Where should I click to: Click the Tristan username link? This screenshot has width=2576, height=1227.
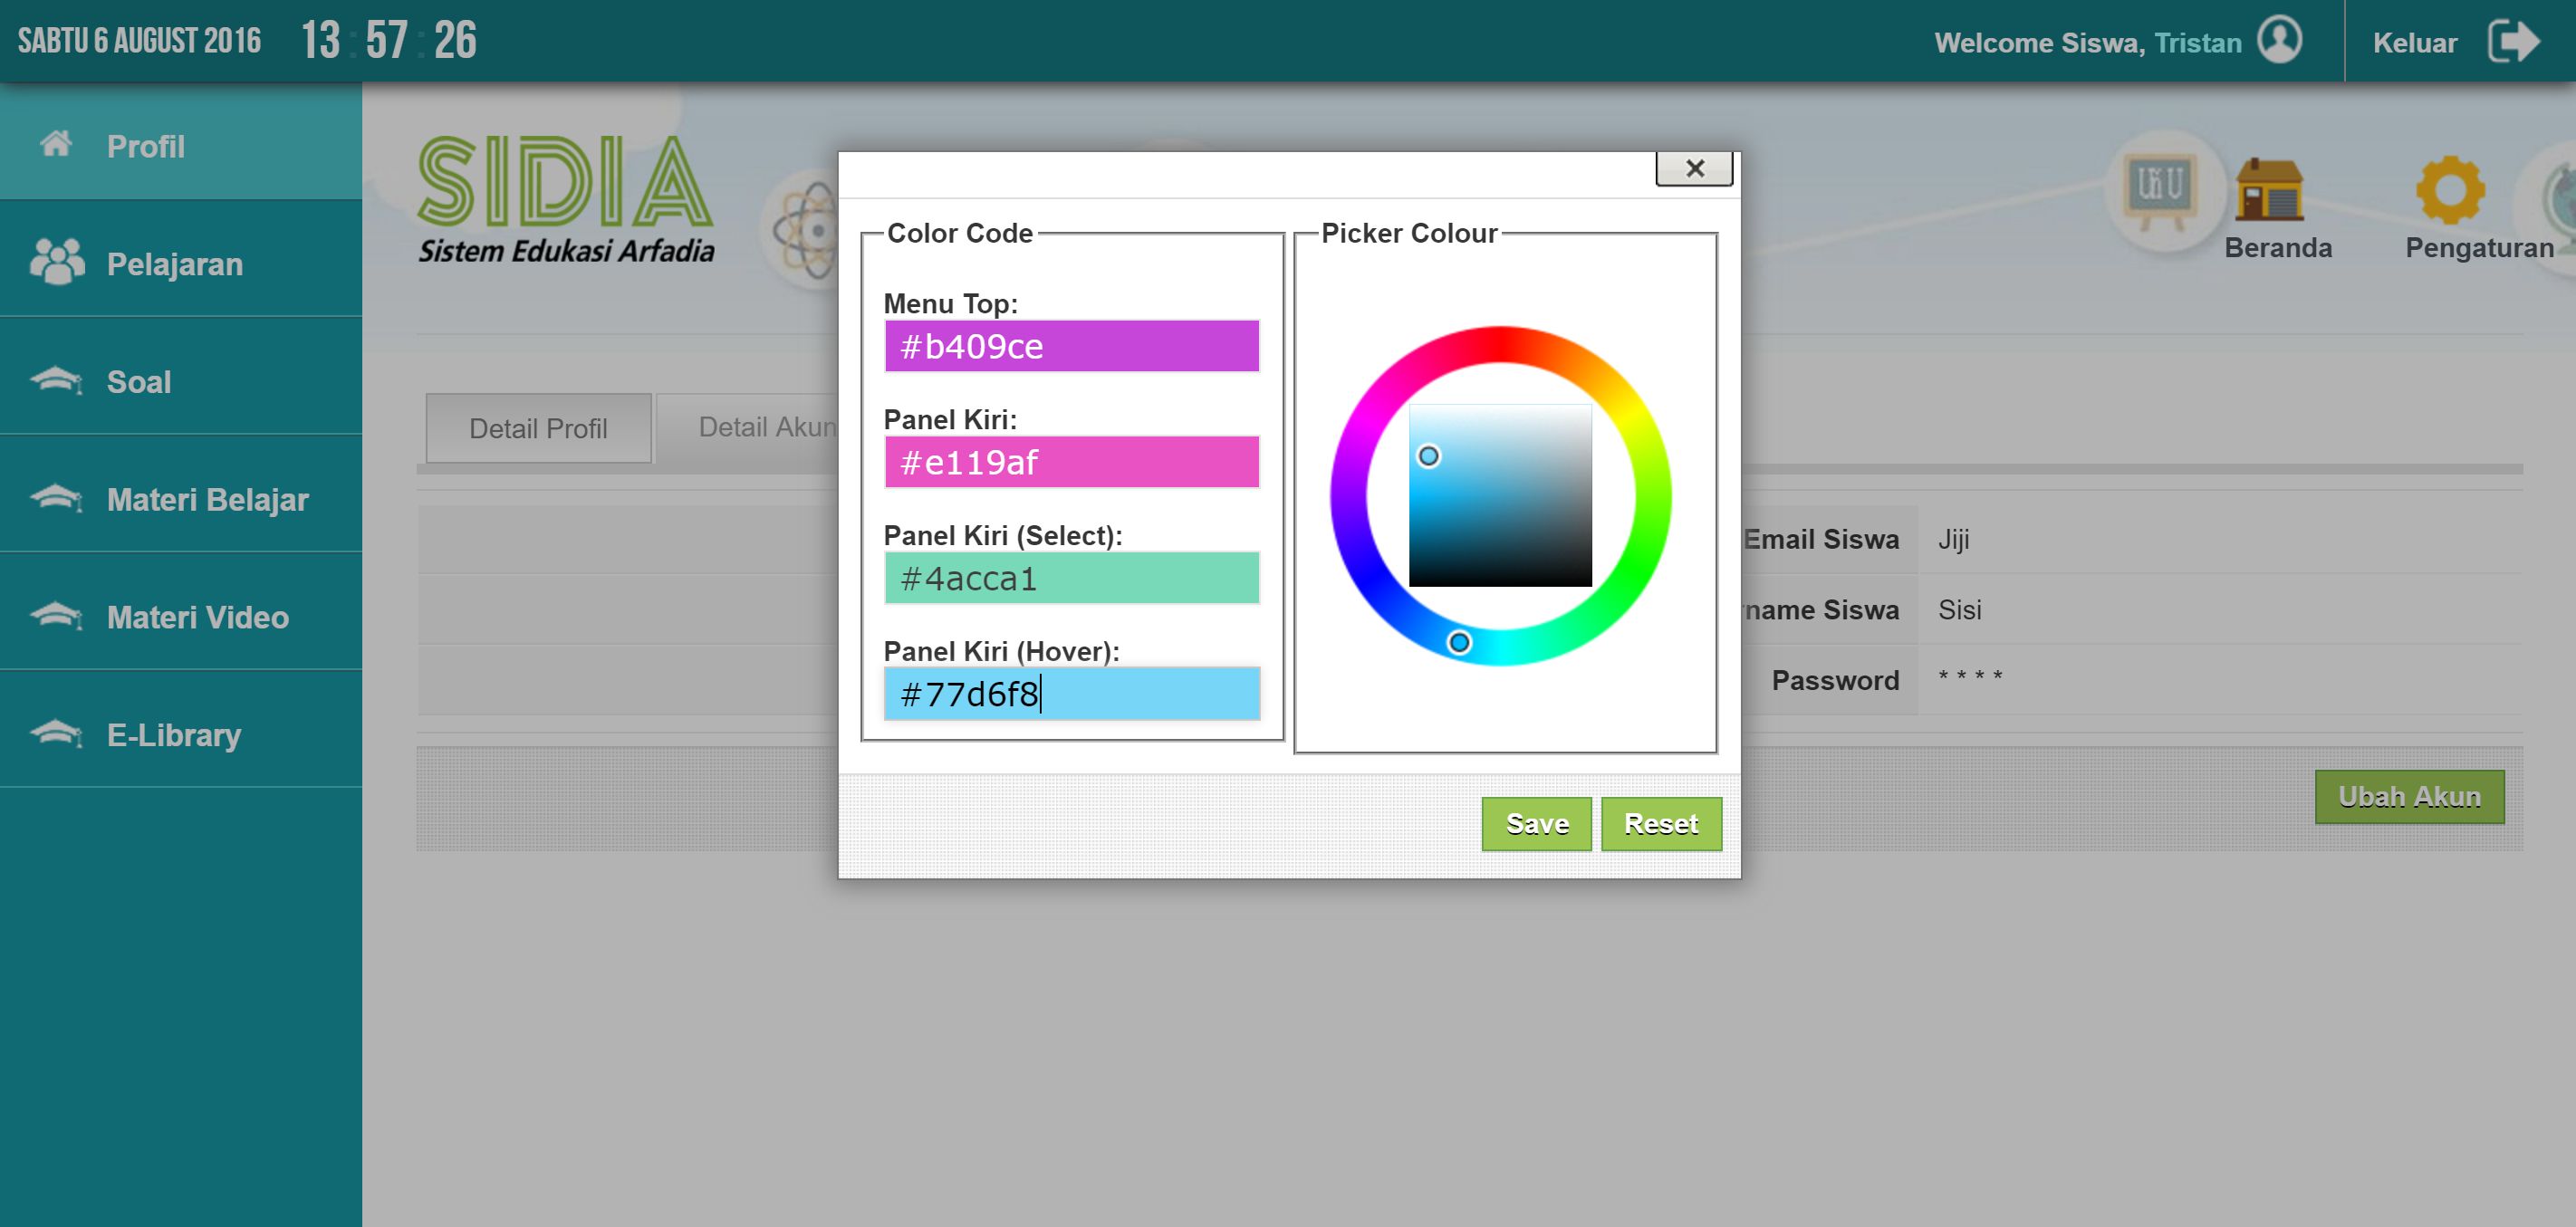2197,43
